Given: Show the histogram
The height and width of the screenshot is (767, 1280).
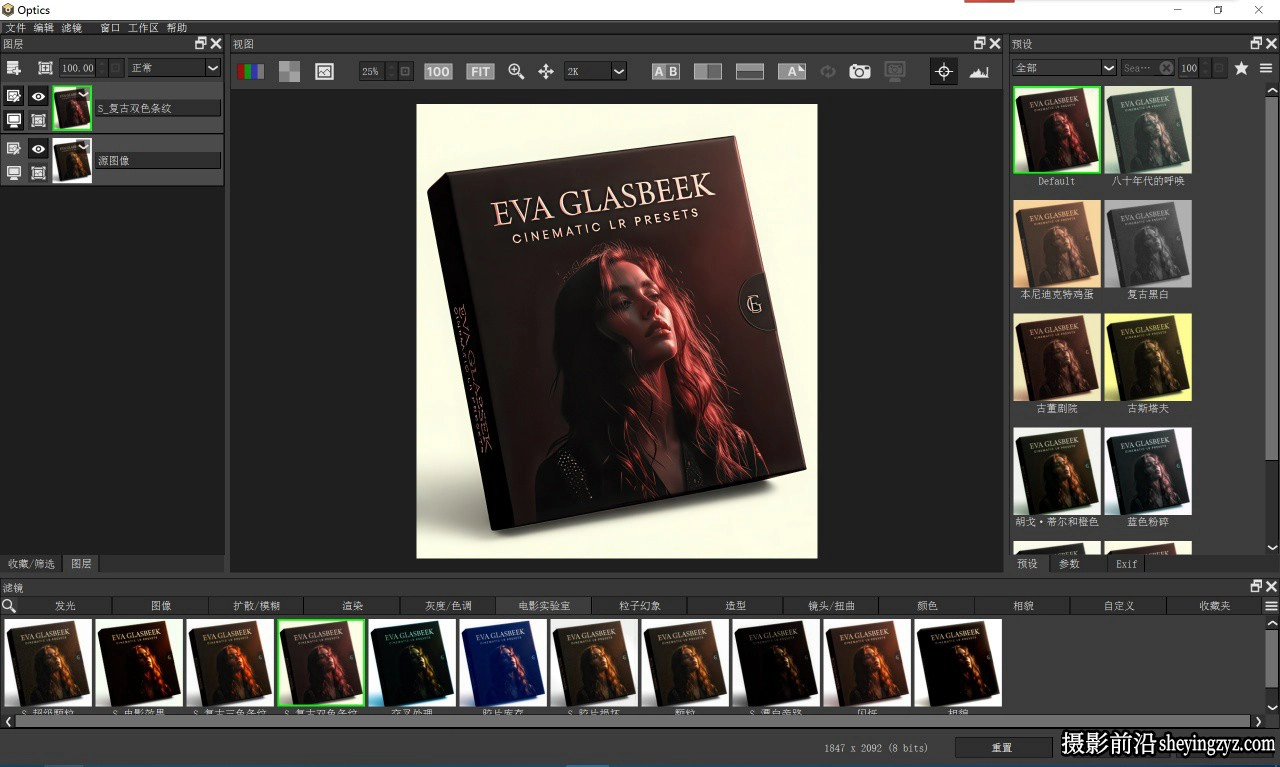Looking at the screenshot, I should click(x=979, y=71).
